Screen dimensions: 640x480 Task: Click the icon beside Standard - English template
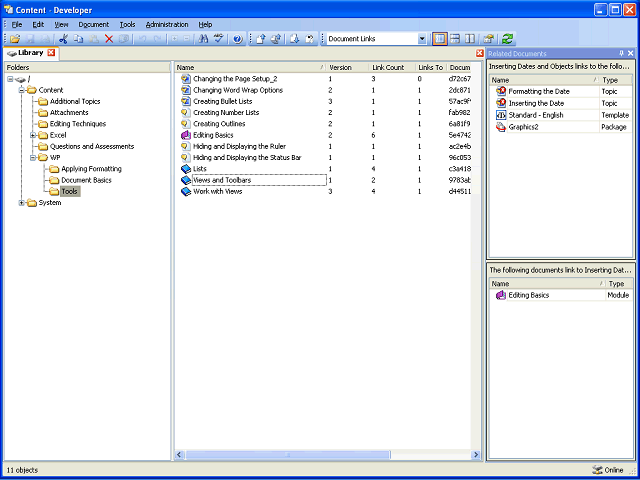tap(501, 115)
